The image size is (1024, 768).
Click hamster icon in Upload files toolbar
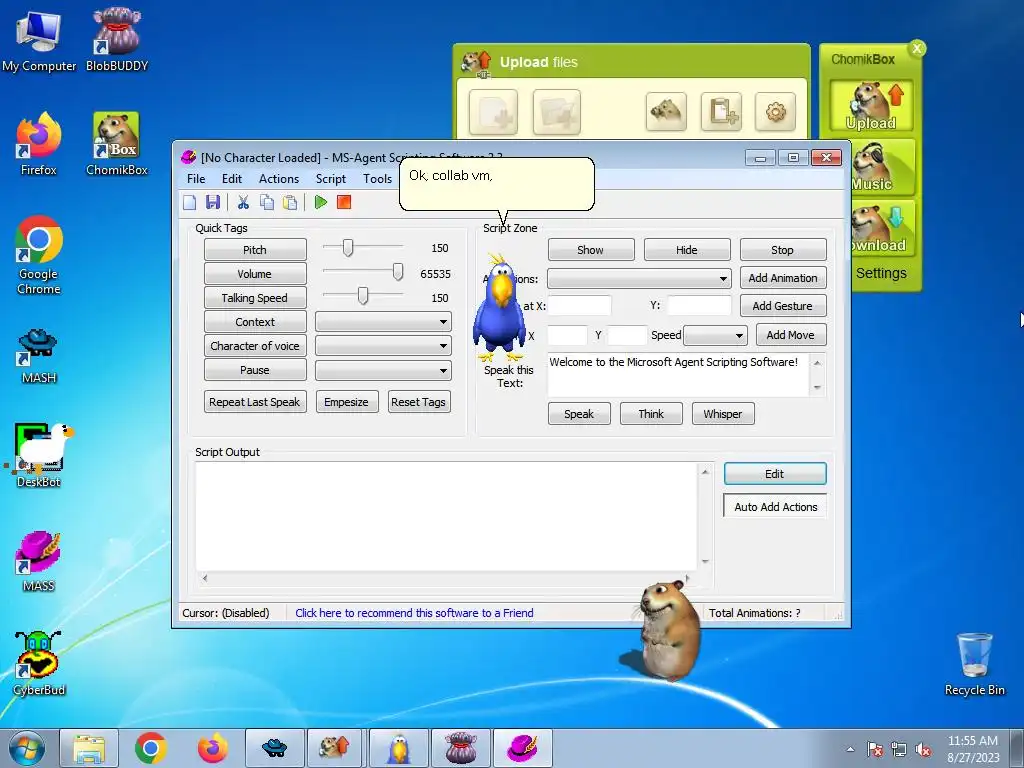pyautogui.click(x=666, y=112)
